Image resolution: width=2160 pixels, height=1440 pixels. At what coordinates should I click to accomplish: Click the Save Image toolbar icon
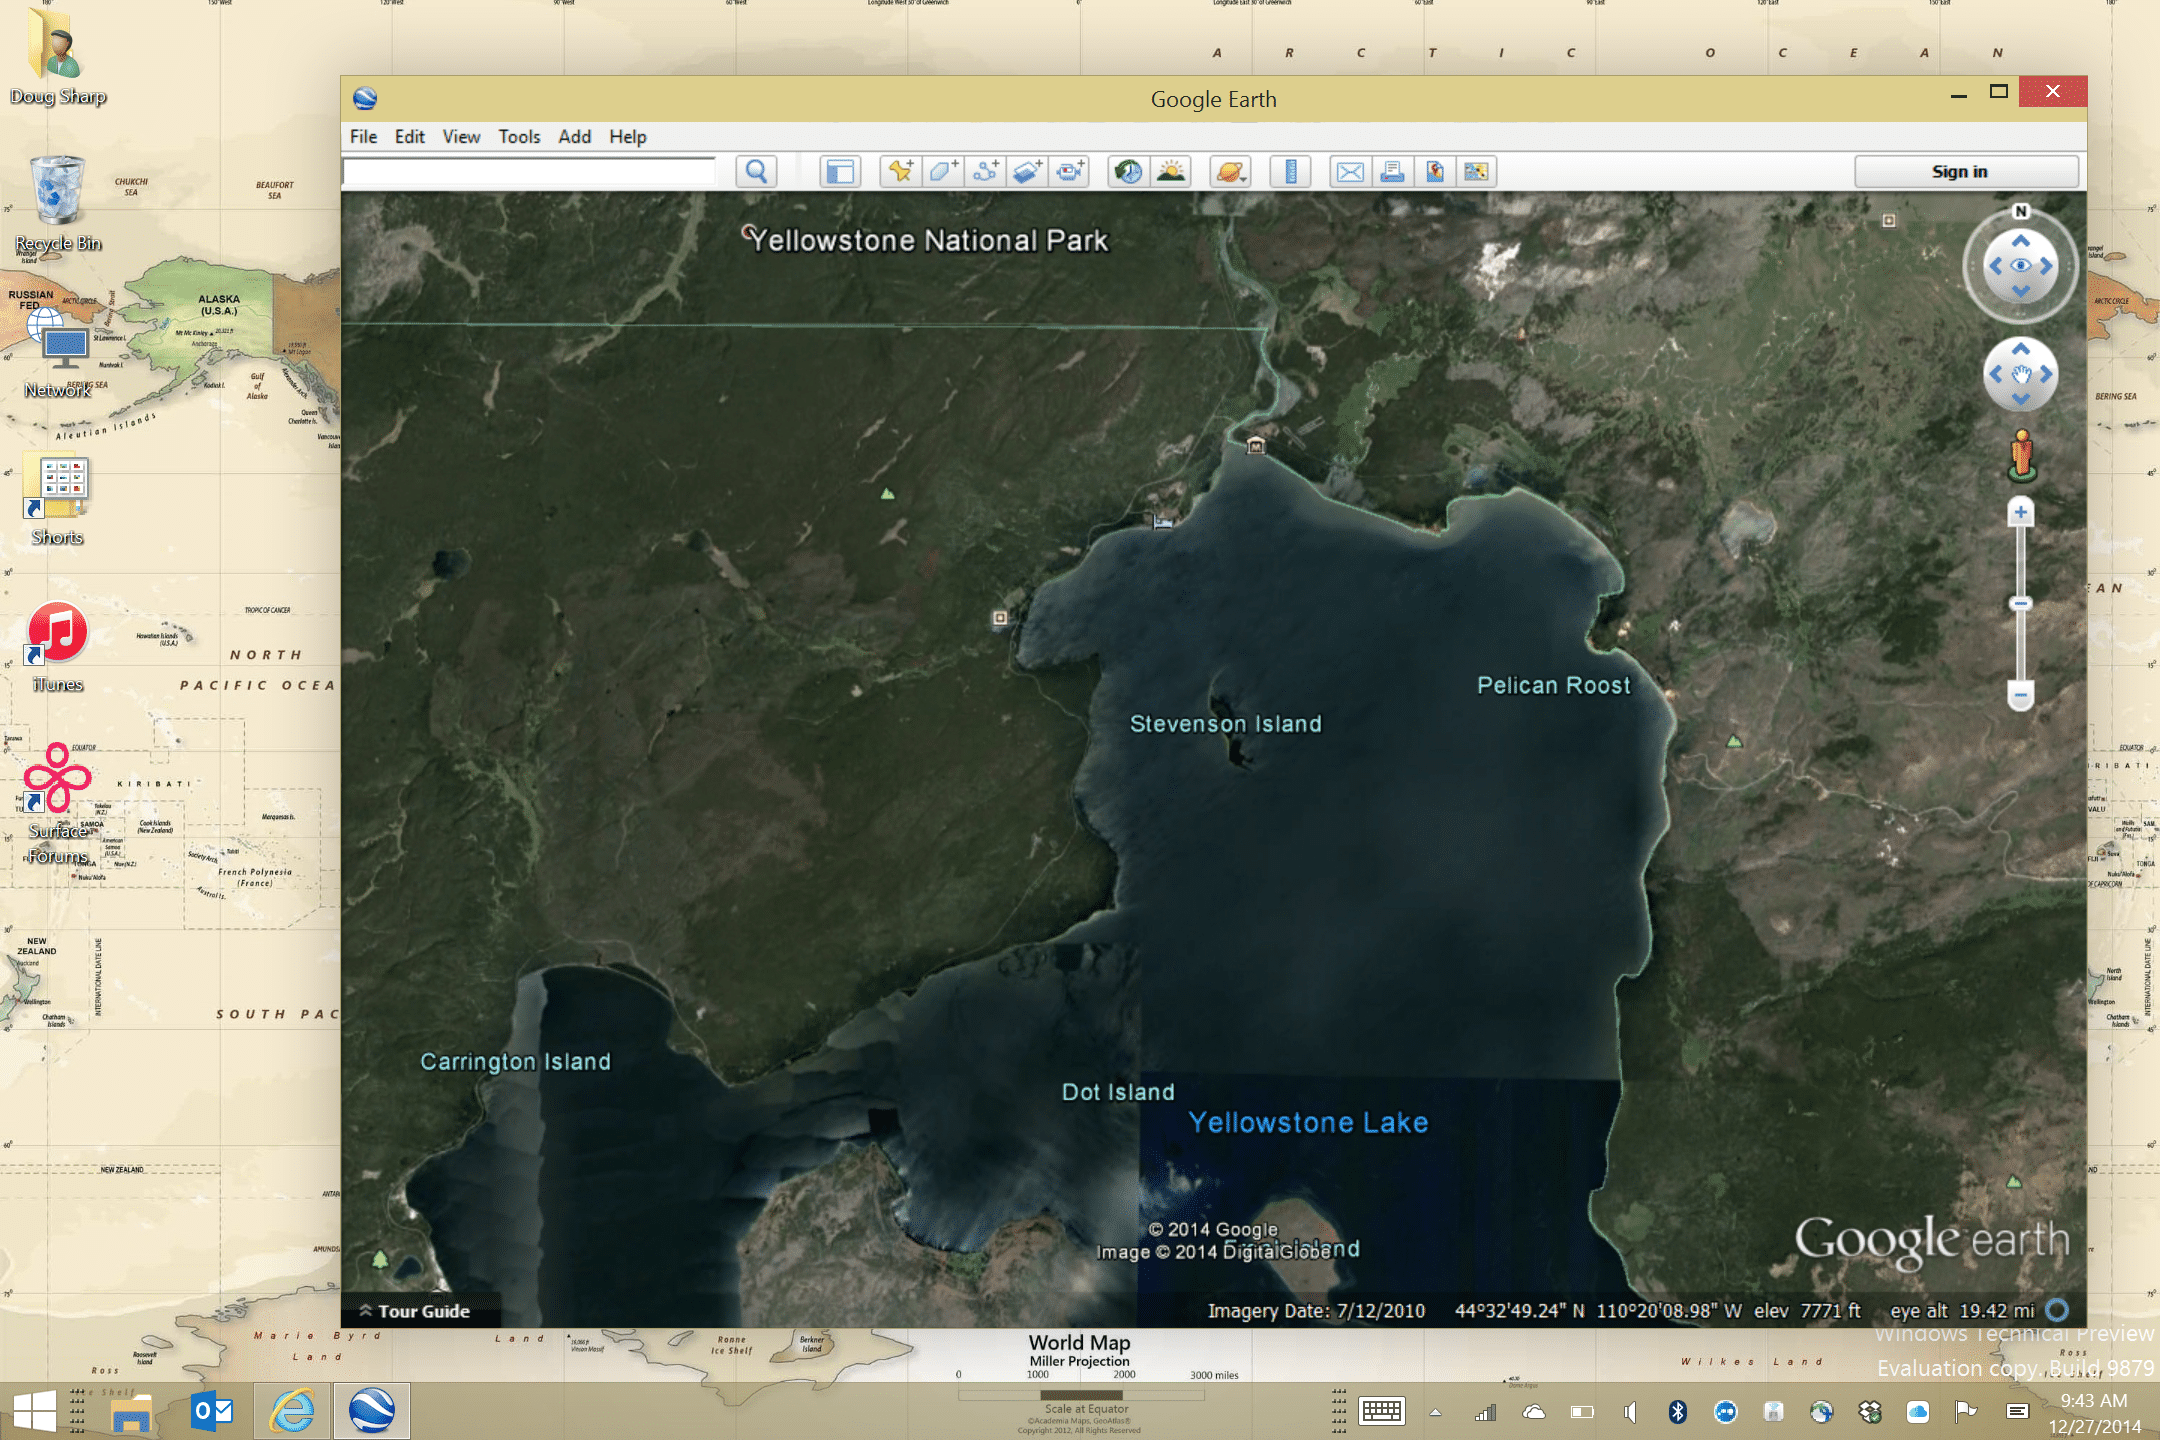point(1434,172)
